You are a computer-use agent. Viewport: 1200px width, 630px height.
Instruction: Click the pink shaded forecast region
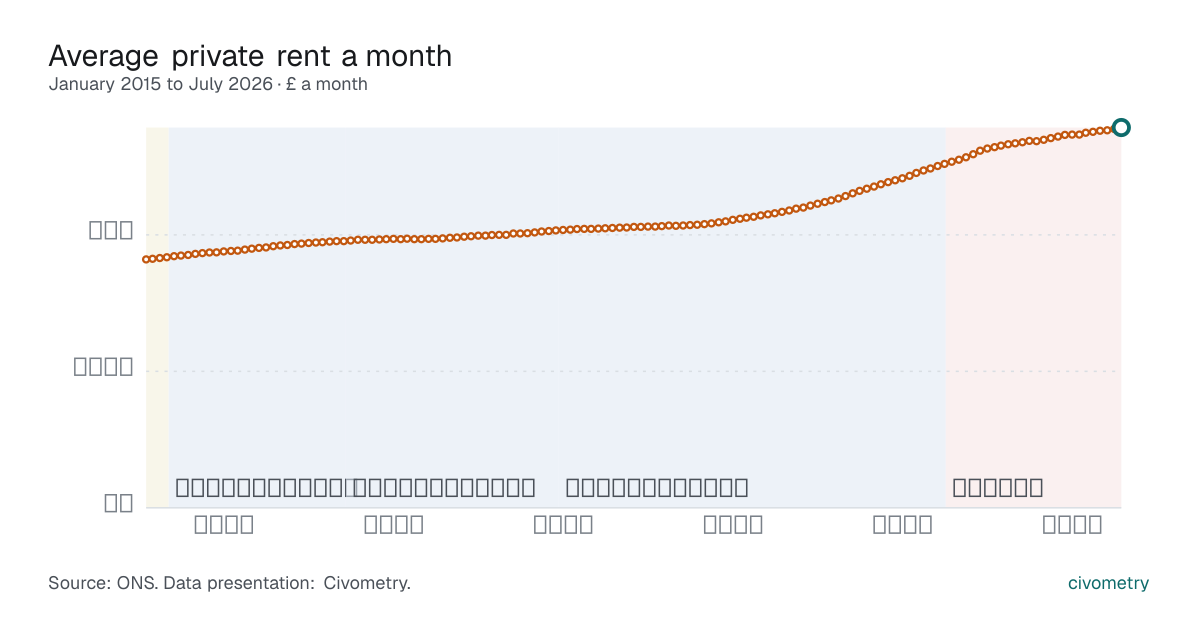click(1033, 317)
